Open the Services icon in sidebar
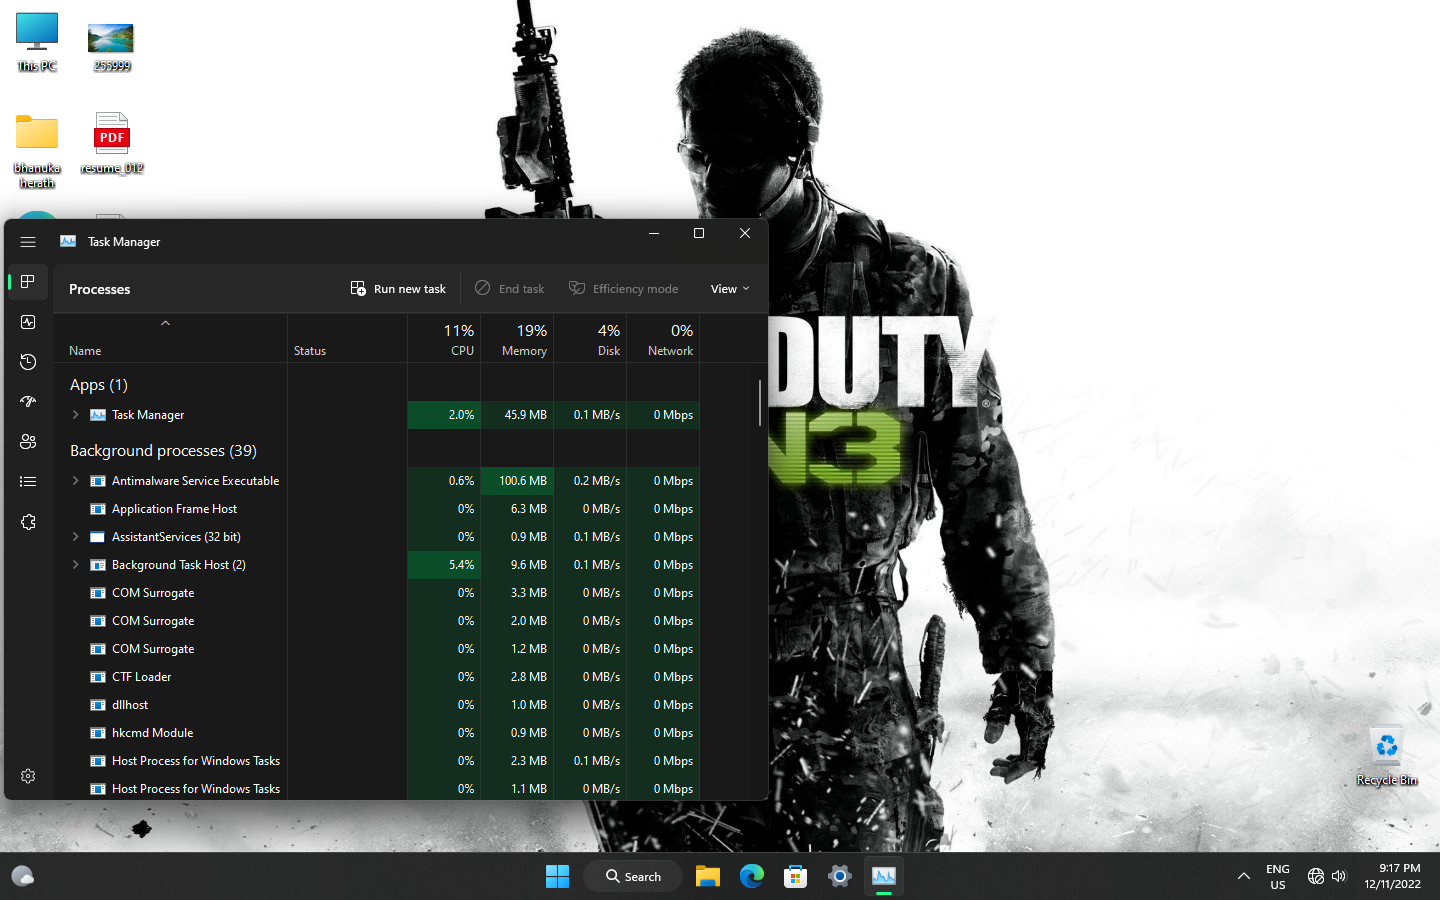Screen dimensions: 1440x900 (28, 522)
